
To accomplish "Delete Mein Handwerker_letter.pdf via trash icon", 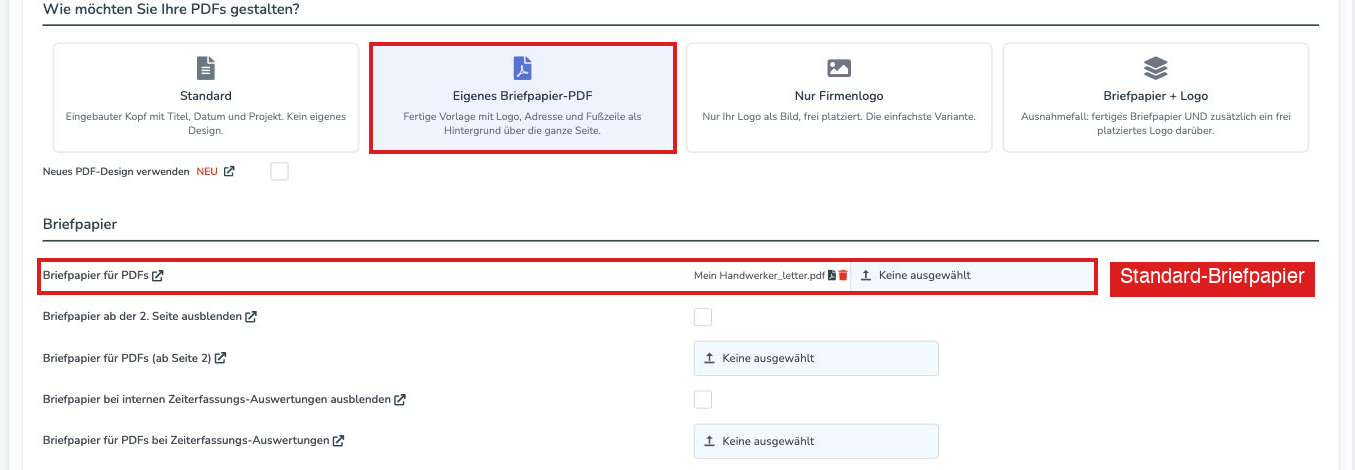I will click(843, 275).
